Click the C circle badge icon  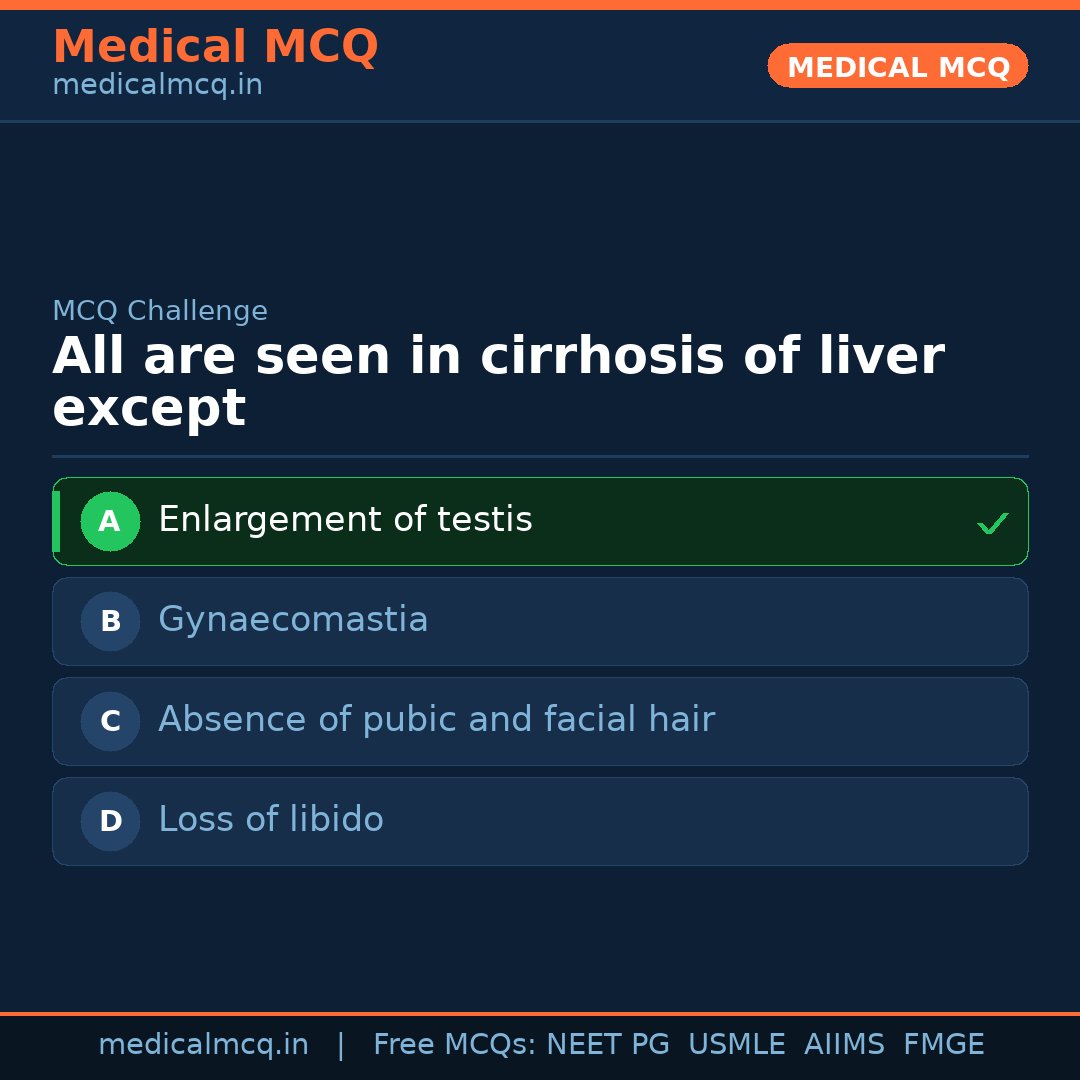(110, 721)
